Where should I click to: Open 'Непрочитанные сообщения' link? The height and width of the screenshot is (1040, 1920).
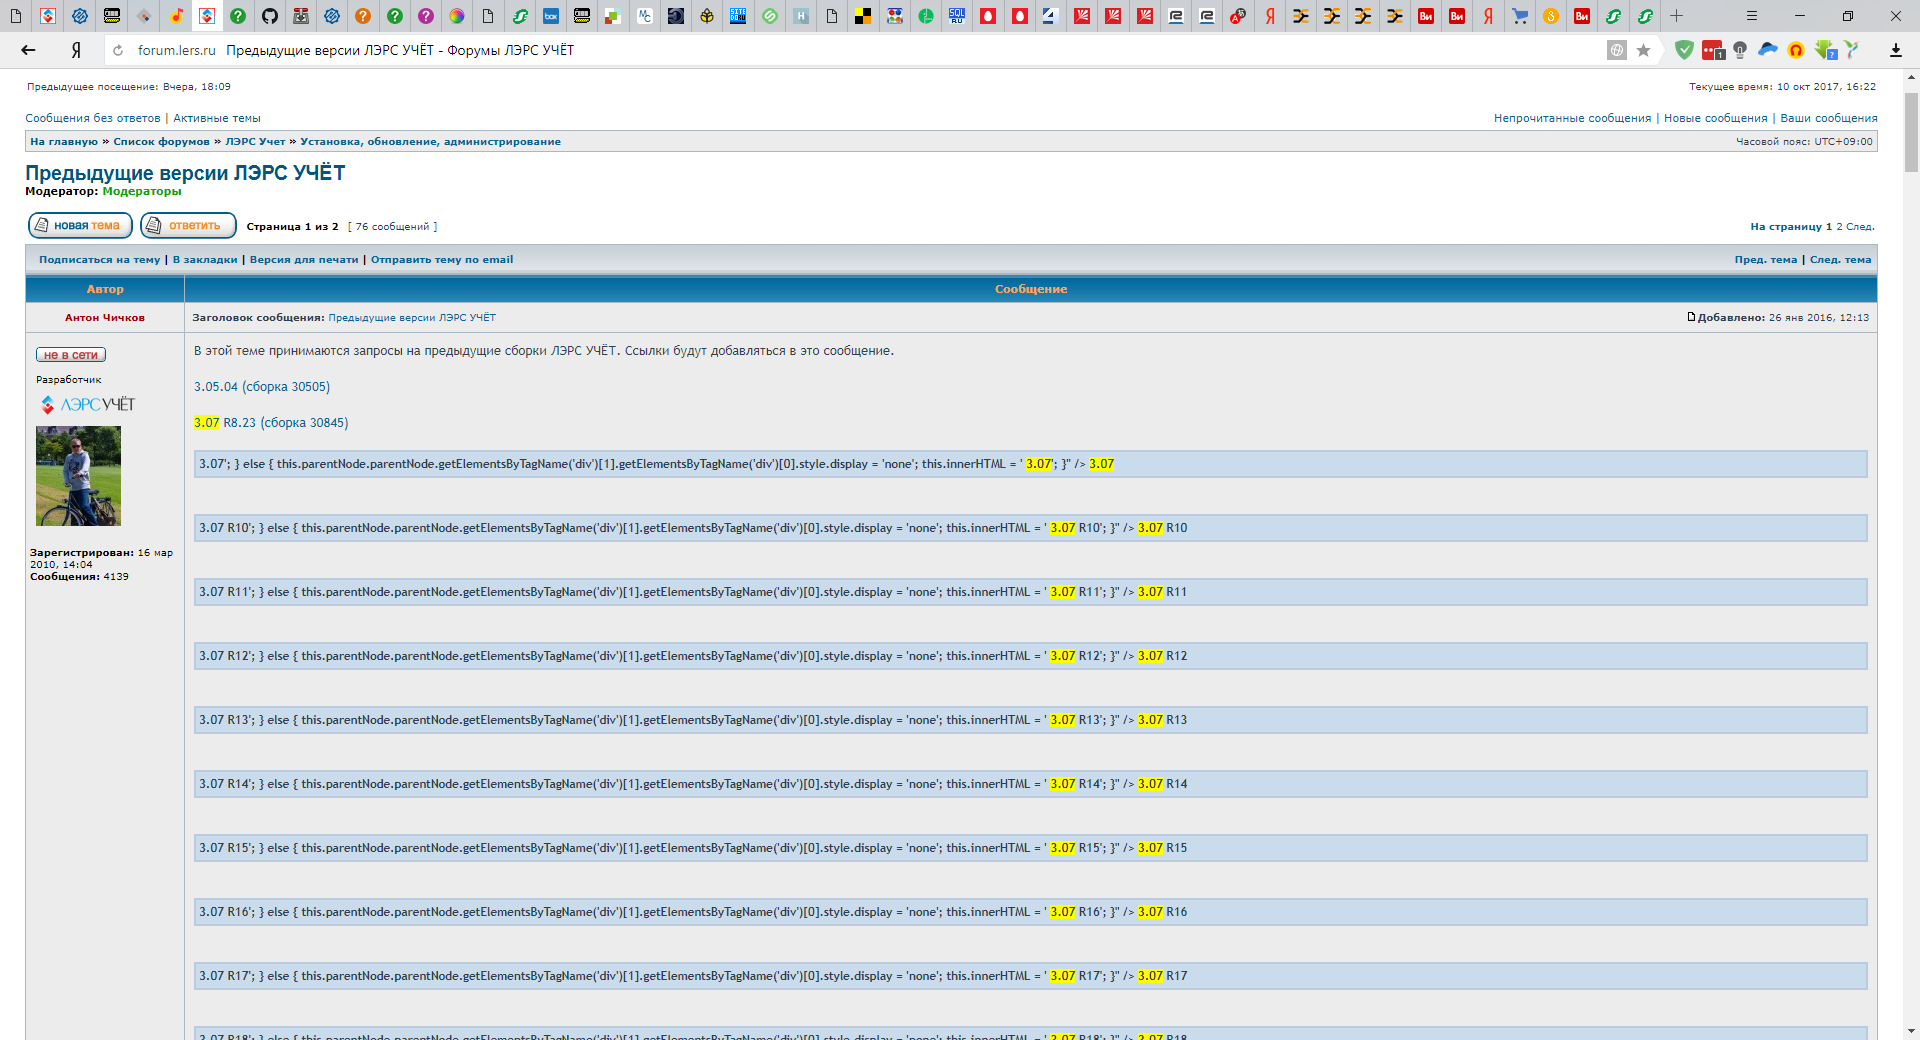point(1572,118)
